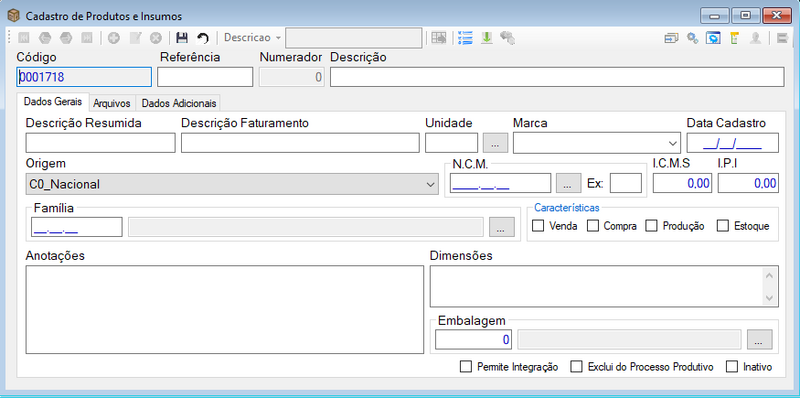Click the Ex: input field
Viewport: 800px width, 398px height.
[x=626, y=183]
